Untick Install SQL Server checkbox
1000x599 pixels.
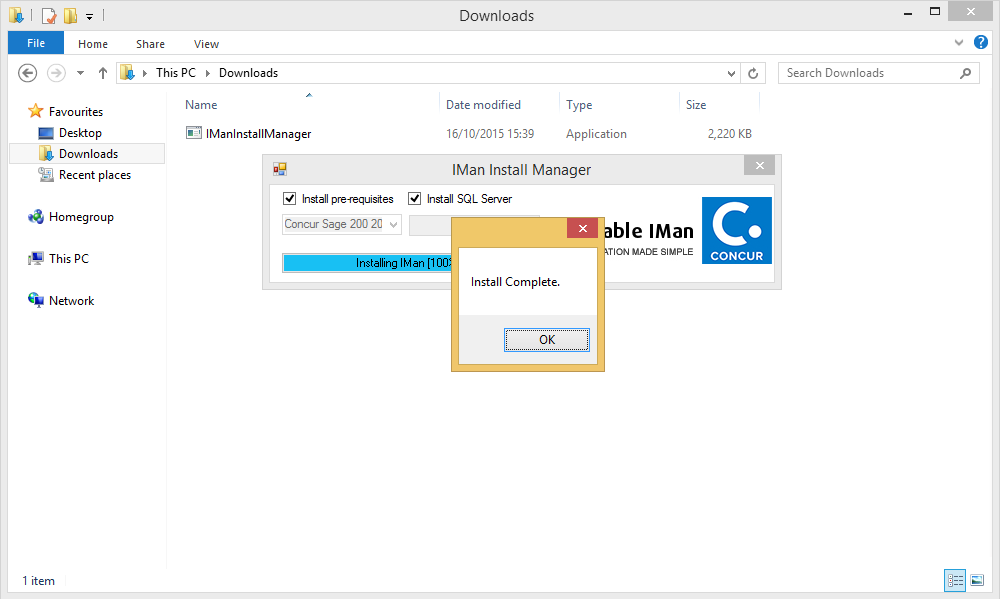[415, 199]
